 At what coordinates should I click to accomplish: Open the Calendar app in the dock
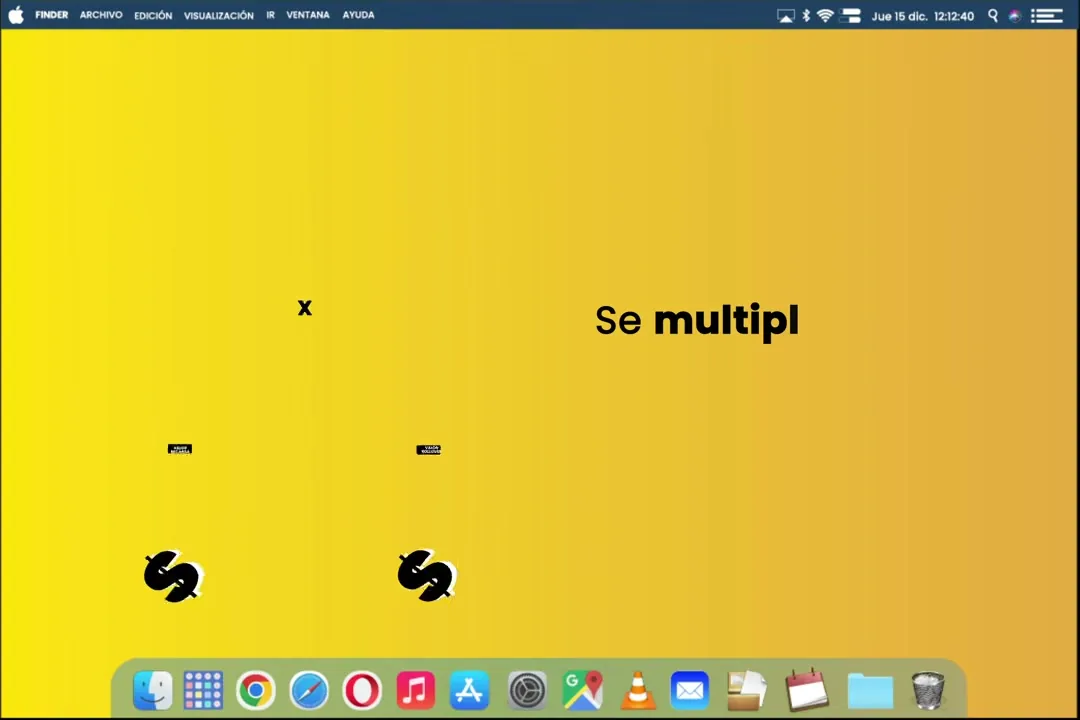pos(807,688)
